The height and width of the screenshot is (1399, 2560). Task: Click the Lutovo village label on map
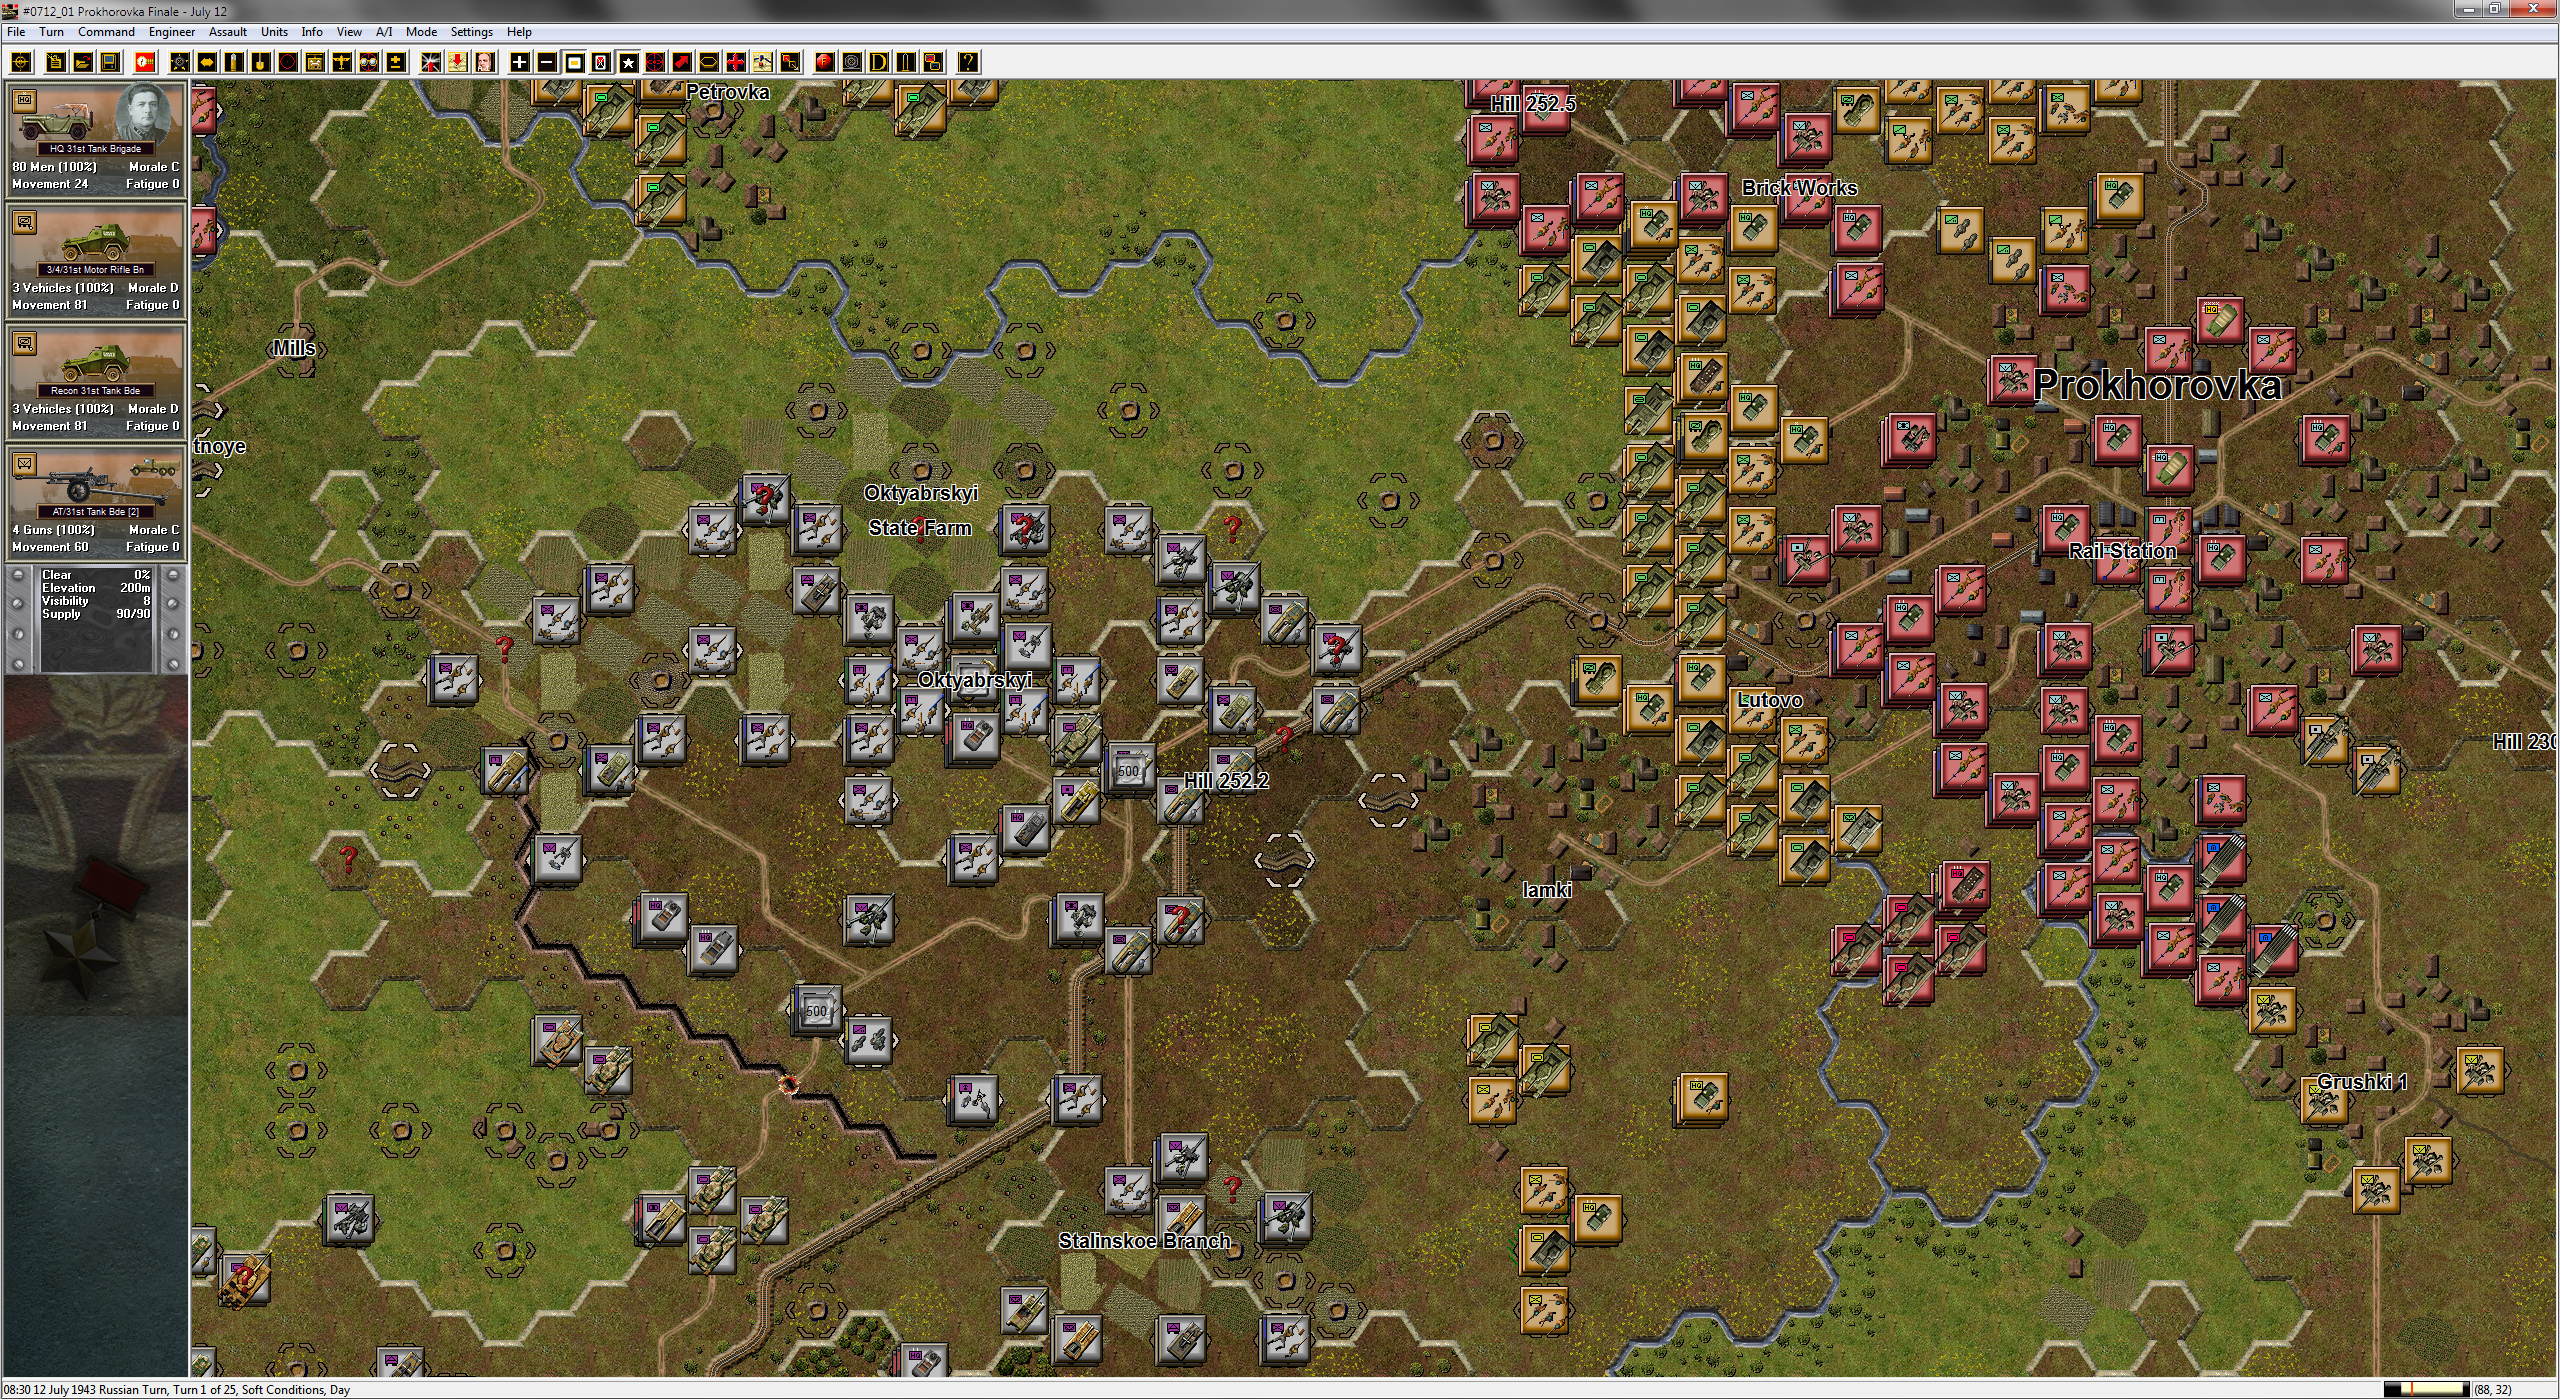[1769, 700]
